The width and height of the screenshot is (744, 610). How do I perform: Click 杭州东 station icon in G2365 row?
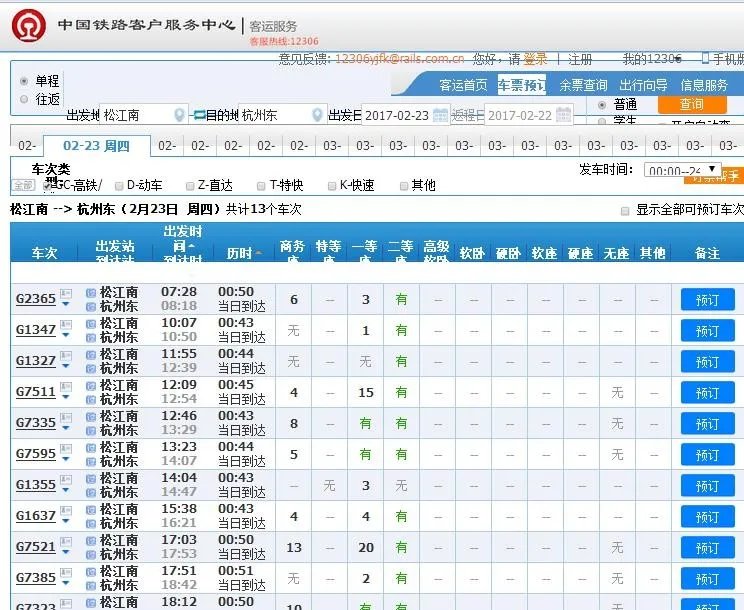[x=91, y=307]
